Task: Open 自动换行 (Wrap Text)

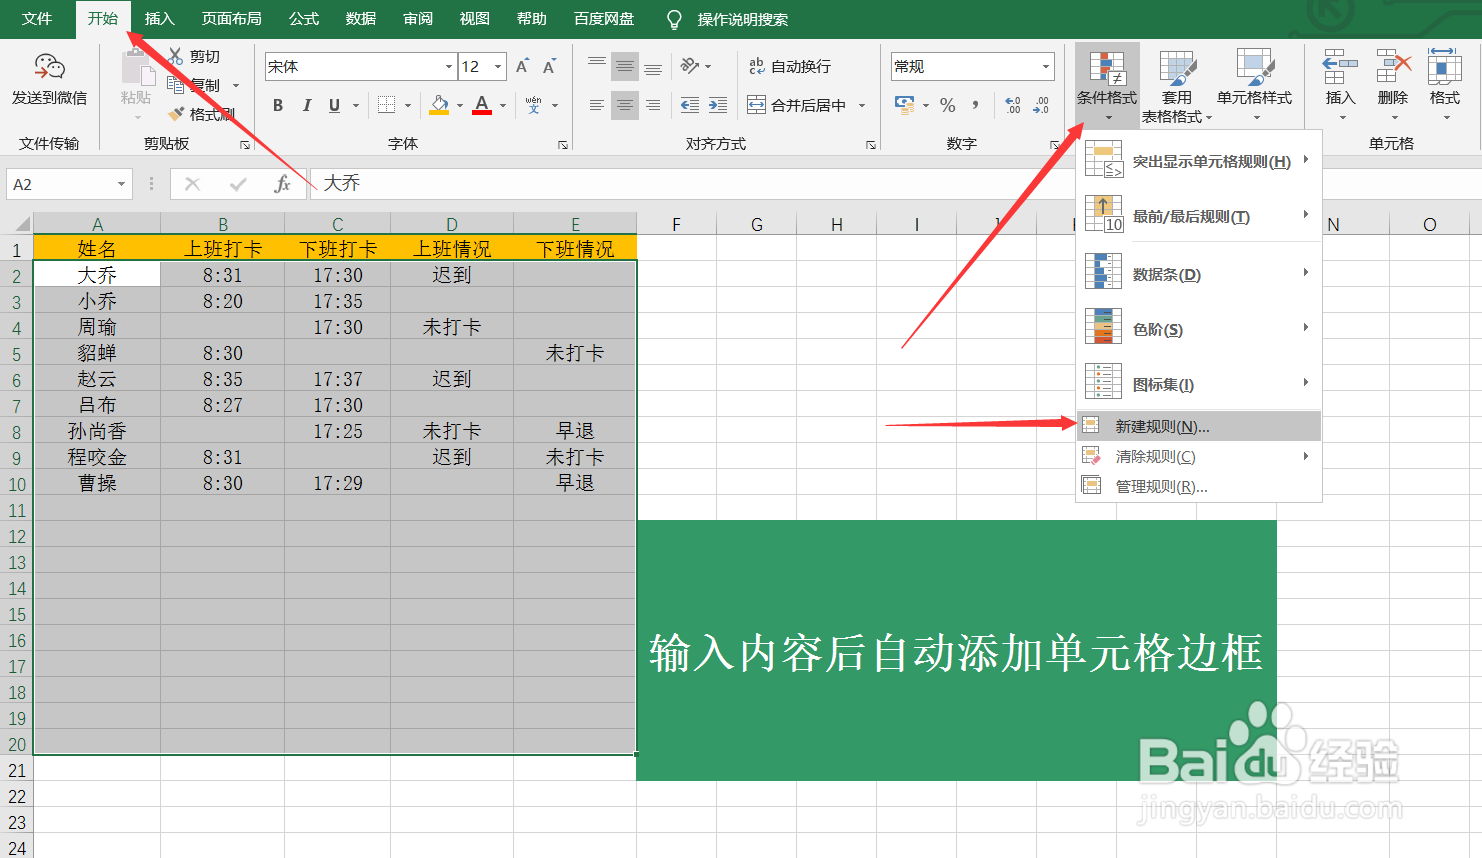Action: click(x=790, y=65)
